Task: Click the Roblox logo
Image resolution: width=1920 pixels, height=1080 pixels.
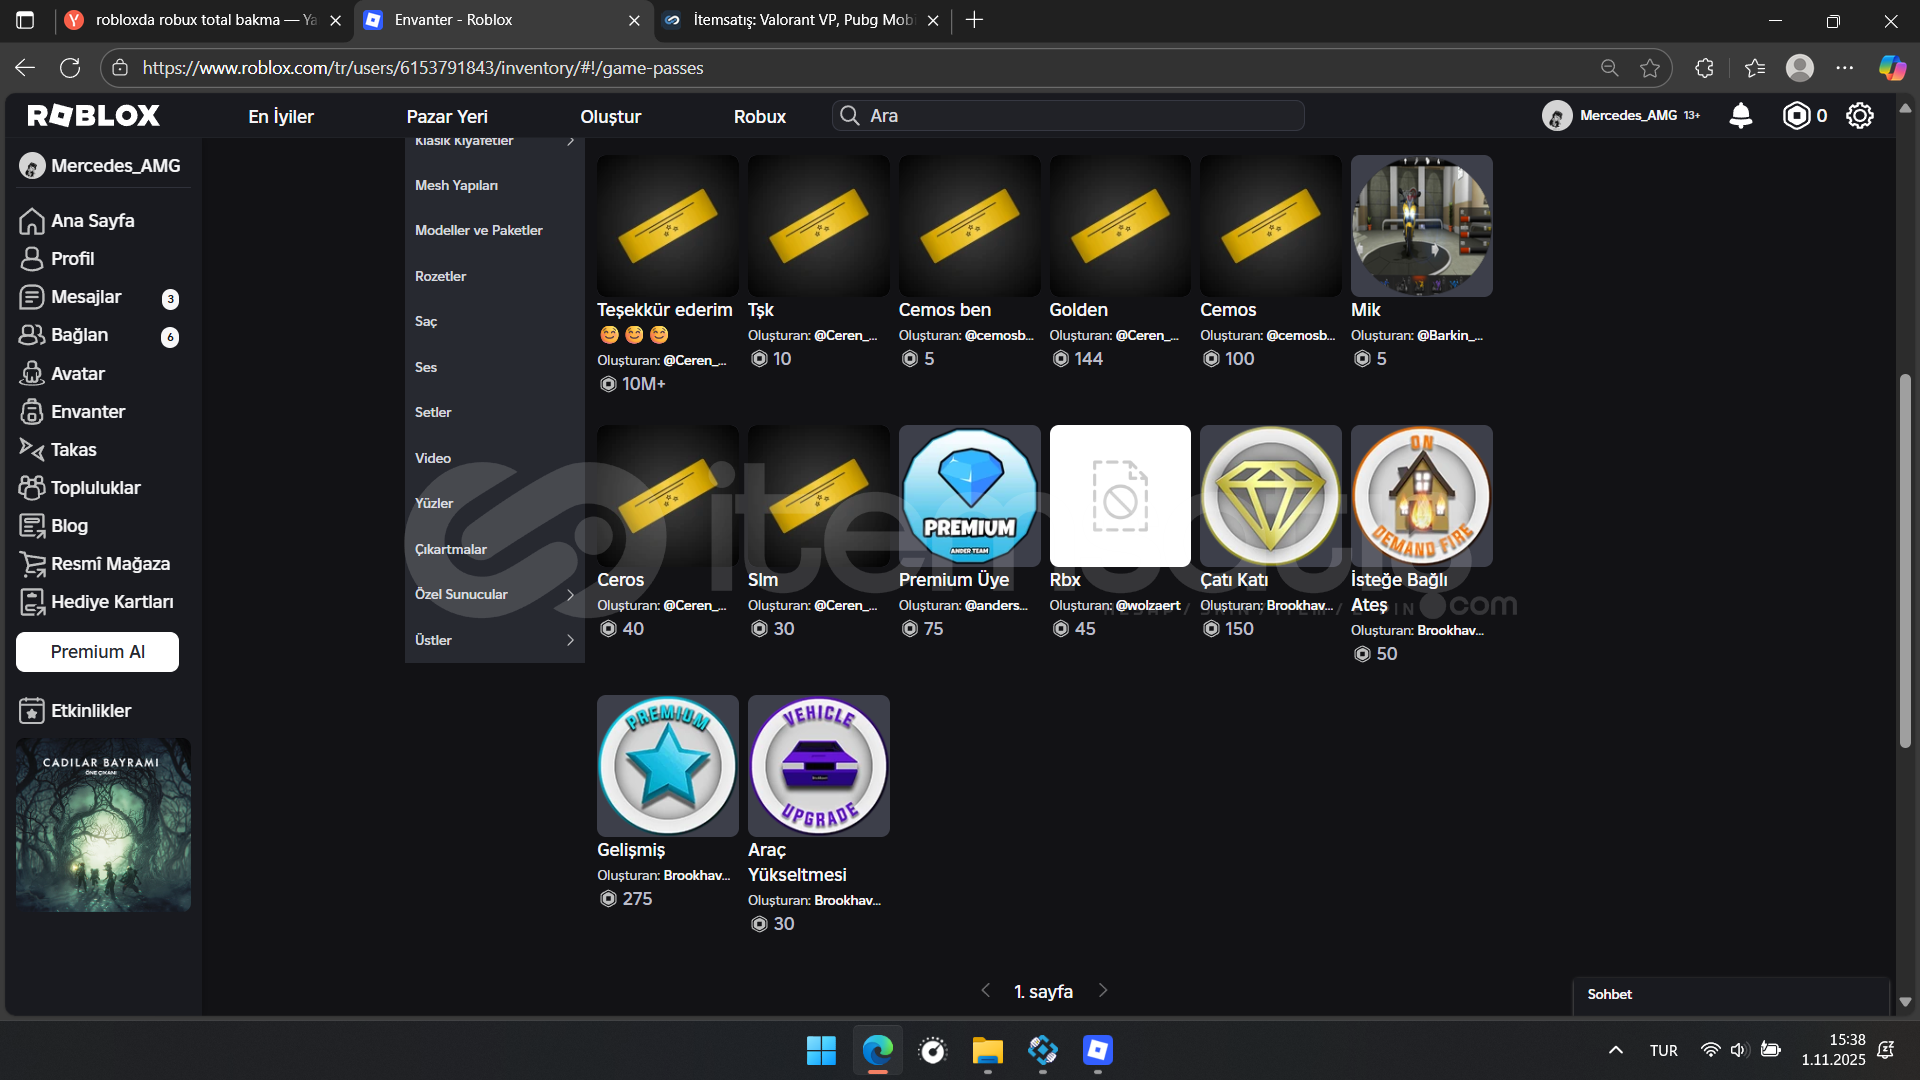Action: [94, 116]
